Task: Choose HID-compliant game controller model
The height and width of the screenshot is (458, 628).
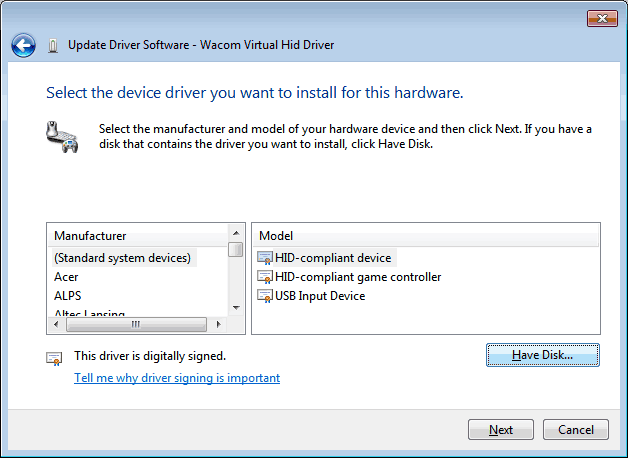Action: [358, 277]
